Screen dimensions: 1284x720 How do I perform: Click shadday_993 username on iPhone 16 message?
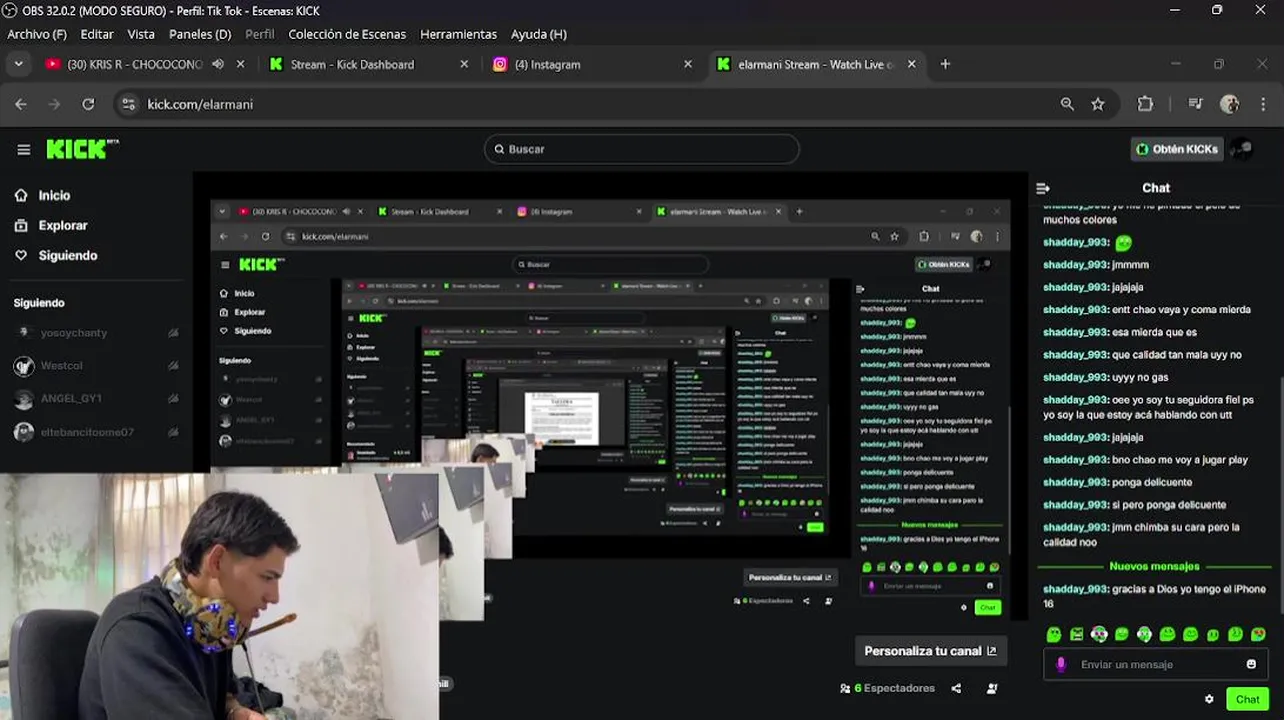pyautogui.click(x=1076, y=589)
